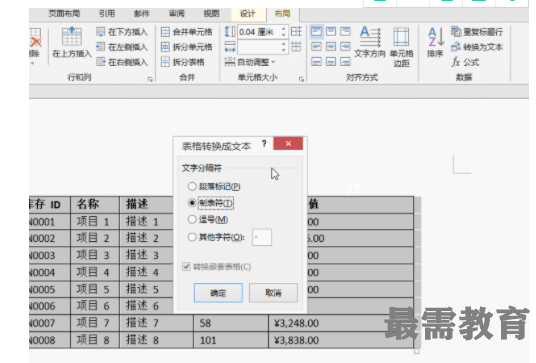Switch to Page Layout (页面布局) tab
Screen dimensions: 536x363
tap(64, 14)
